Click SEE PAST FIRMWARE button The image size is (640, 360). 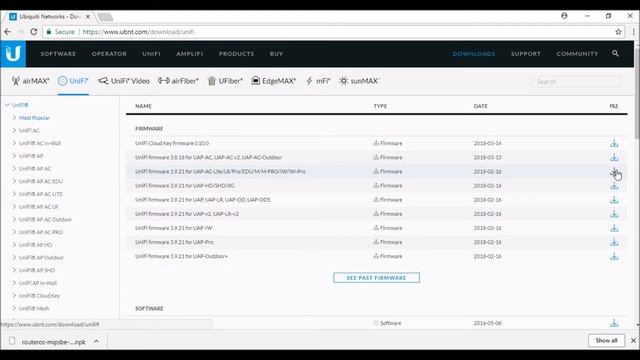click(x=376, y=278)
